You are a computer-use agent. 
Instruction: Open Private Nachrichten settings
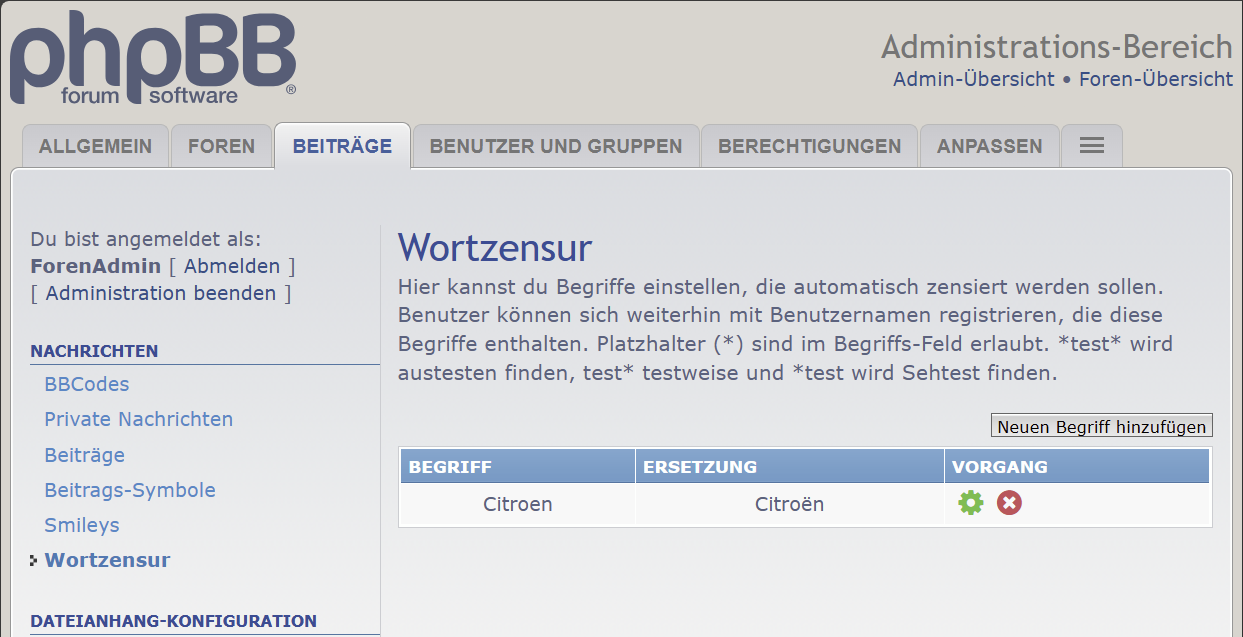point(139,419)
